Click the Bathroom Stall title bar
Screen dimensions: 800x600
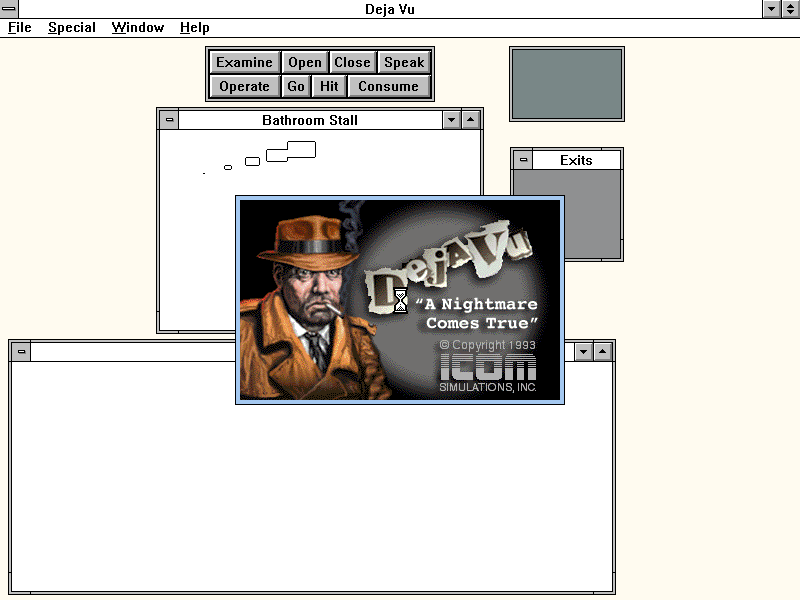(x=310, y=120)
